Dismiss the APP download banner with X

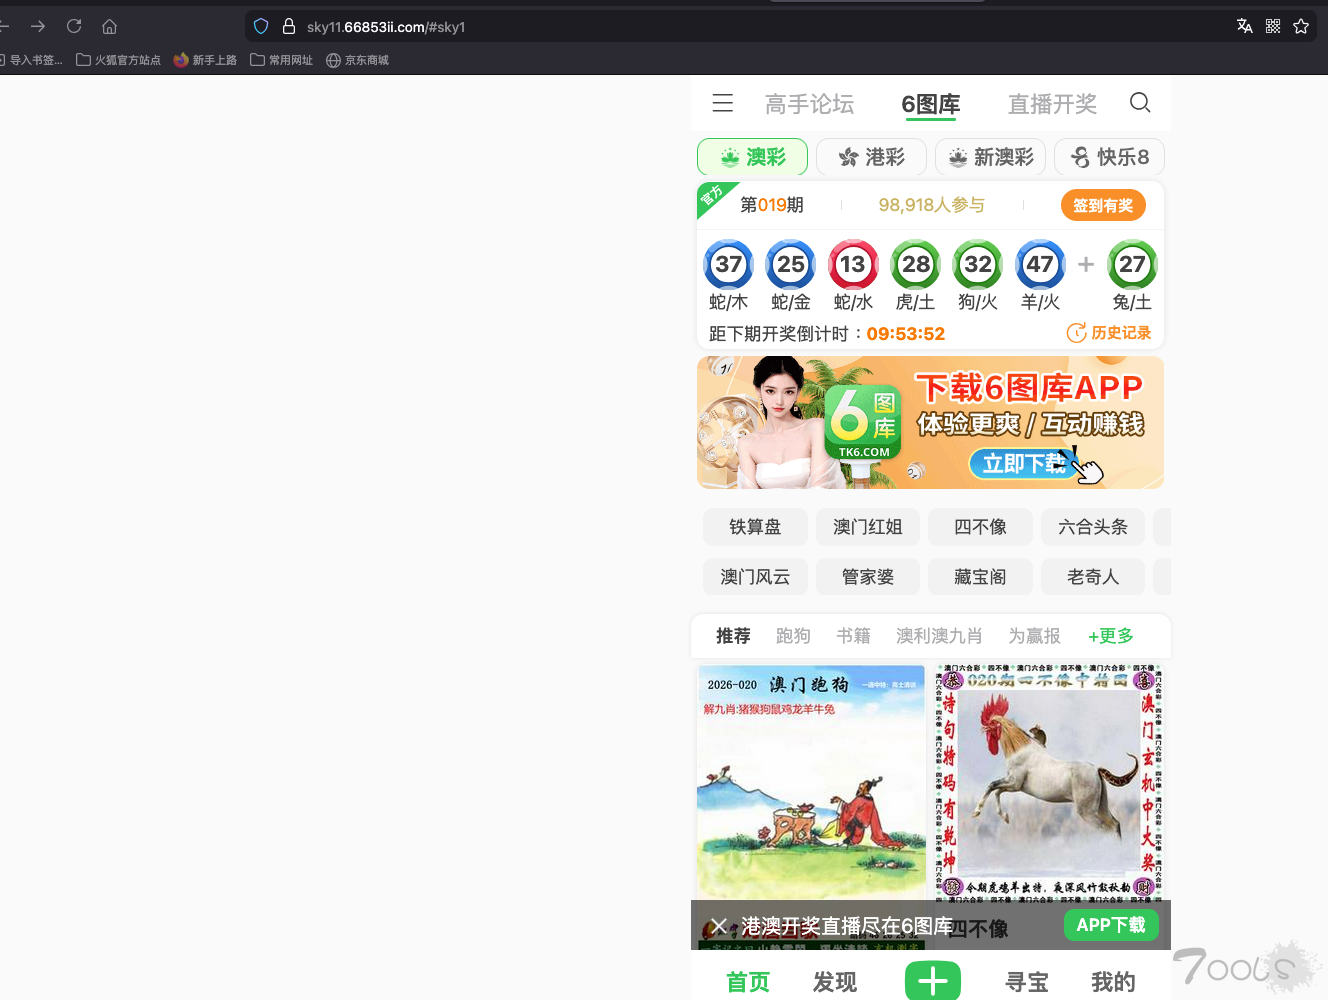[718, 926]
